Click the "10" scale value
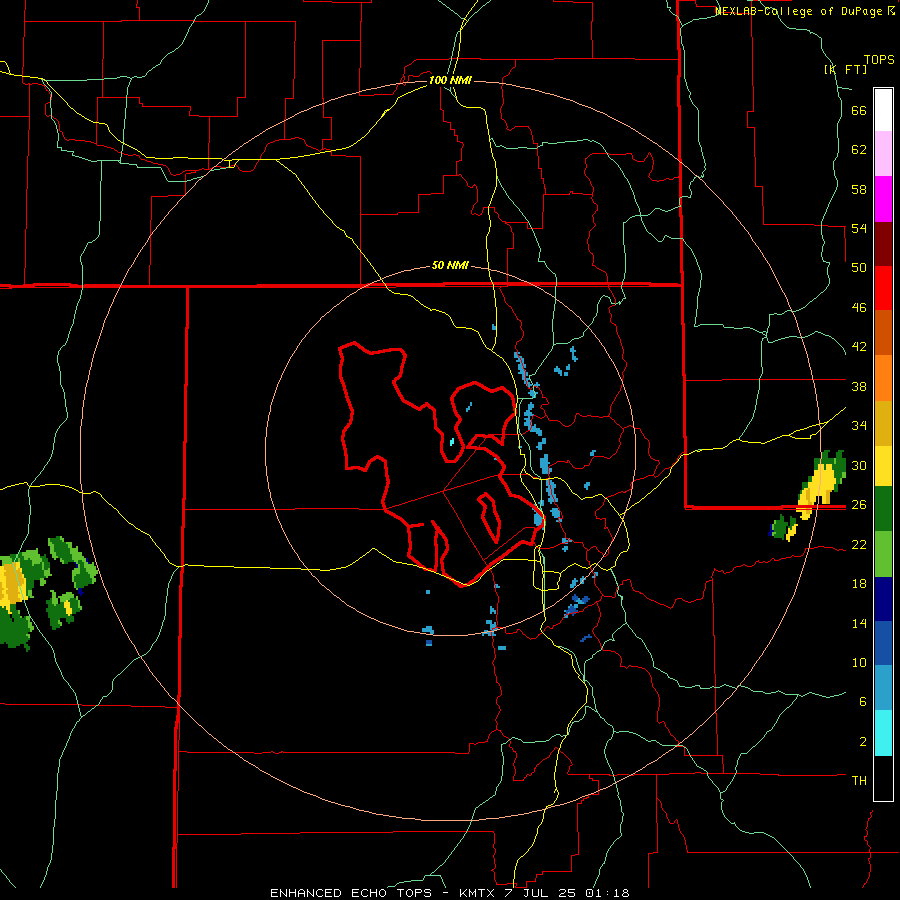This screenshot has width=900, height=900. point(859,662)
